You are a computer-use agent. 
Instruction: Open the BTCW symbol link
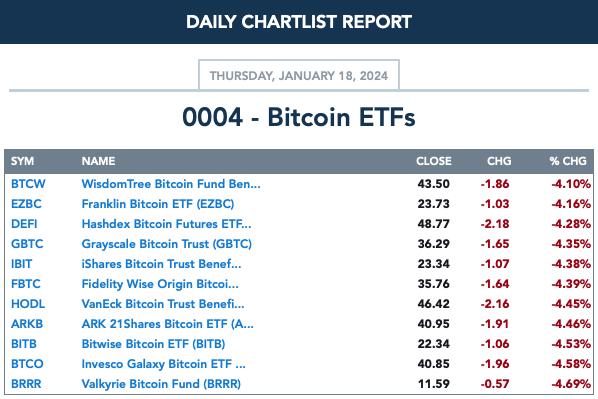28,184
